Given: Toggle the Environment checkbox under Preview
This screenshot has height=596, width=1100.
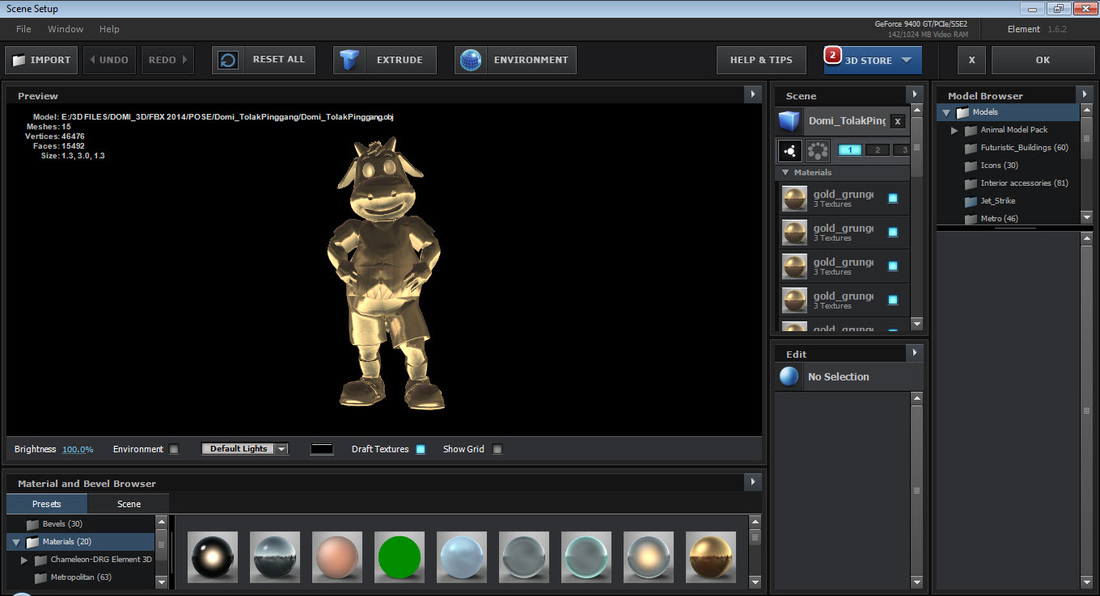Looking at the screenshot, I should pyautogui.click(x=174, y=449).
